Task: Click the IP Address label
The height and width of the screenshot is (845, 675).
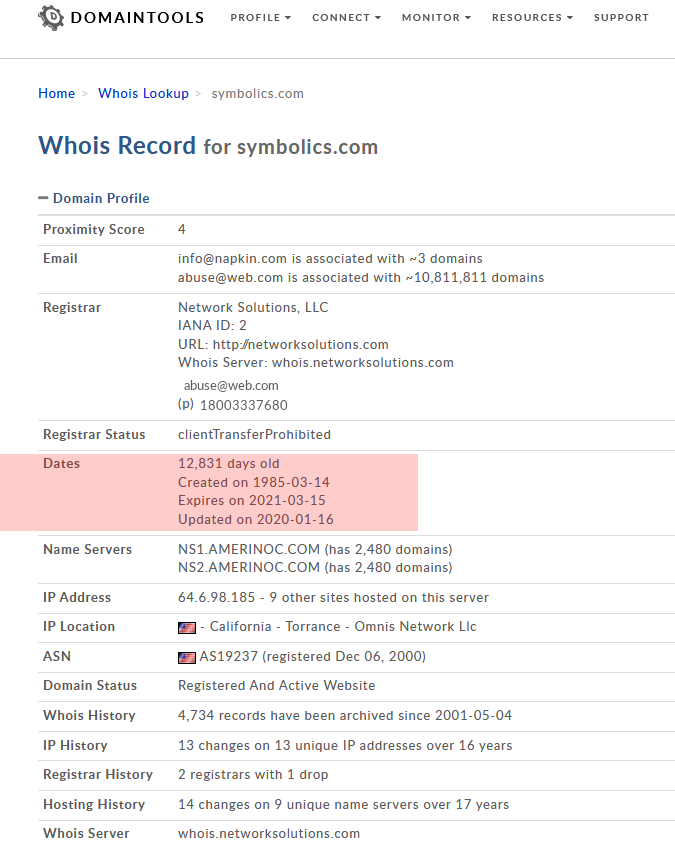Action: tap(77, 598)
